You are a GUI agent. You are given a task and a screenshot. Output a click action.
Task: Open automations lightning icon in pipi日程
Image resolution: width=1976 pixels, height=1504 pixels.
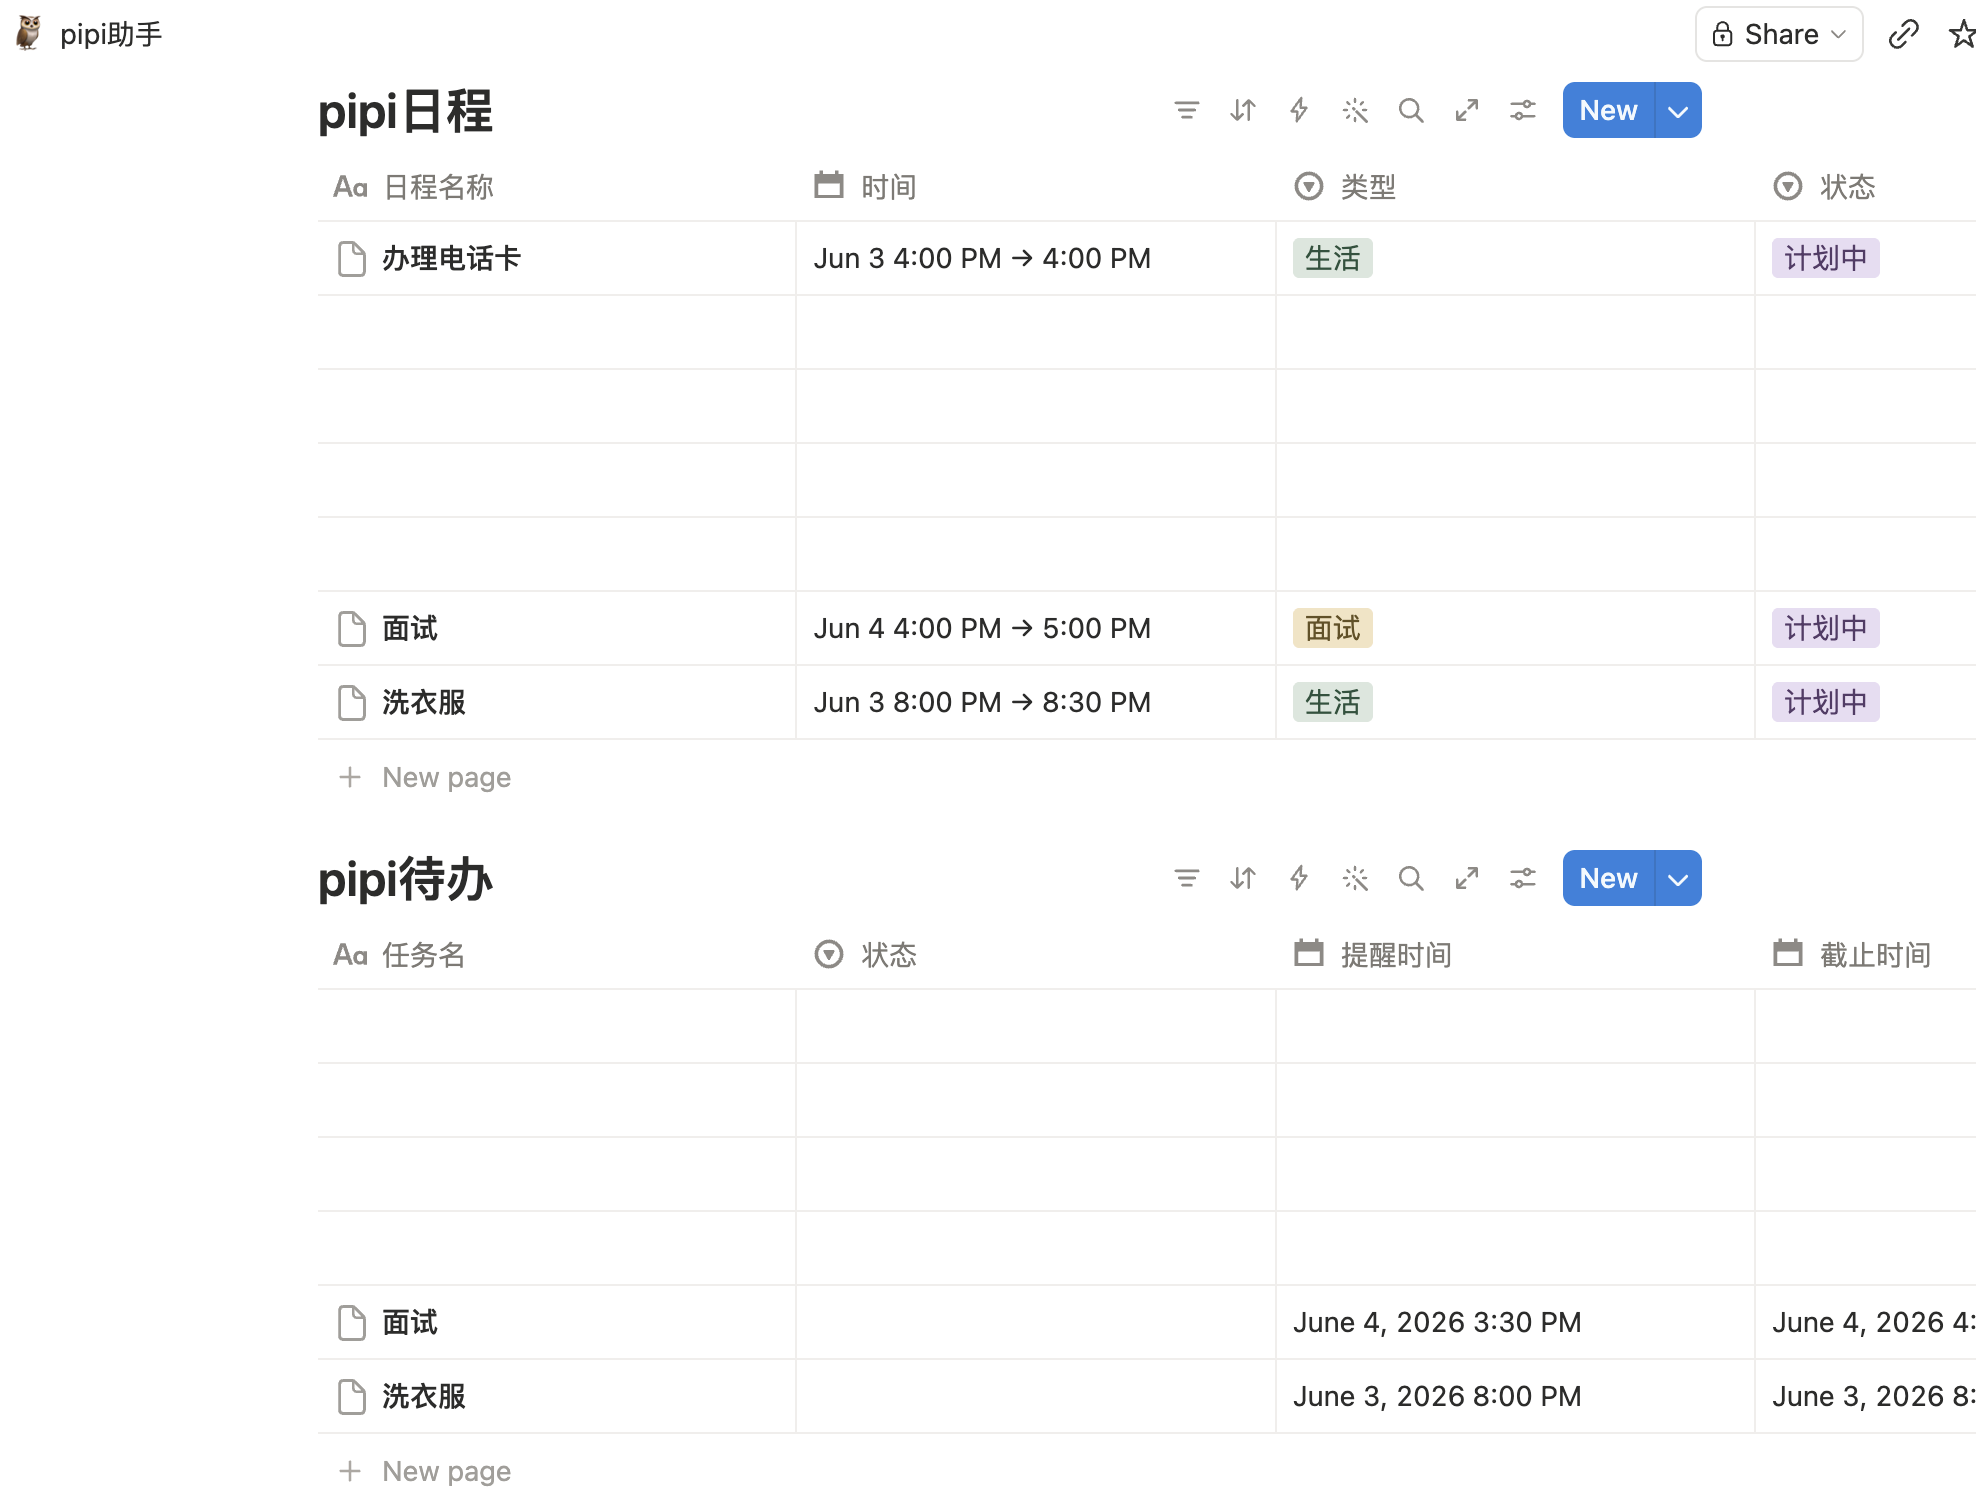click(1299, 110)
